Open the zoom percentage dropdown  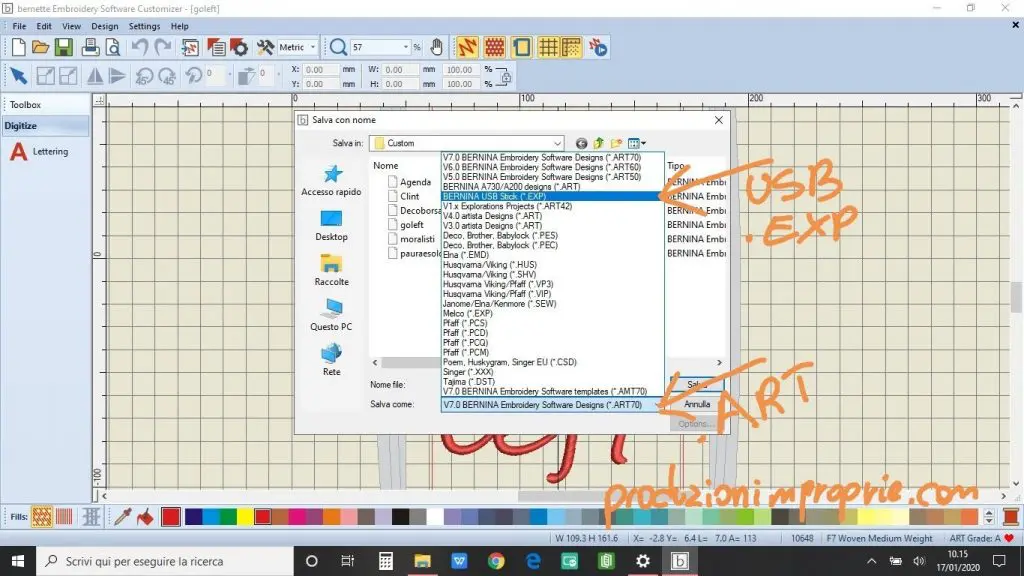[406, 47]
